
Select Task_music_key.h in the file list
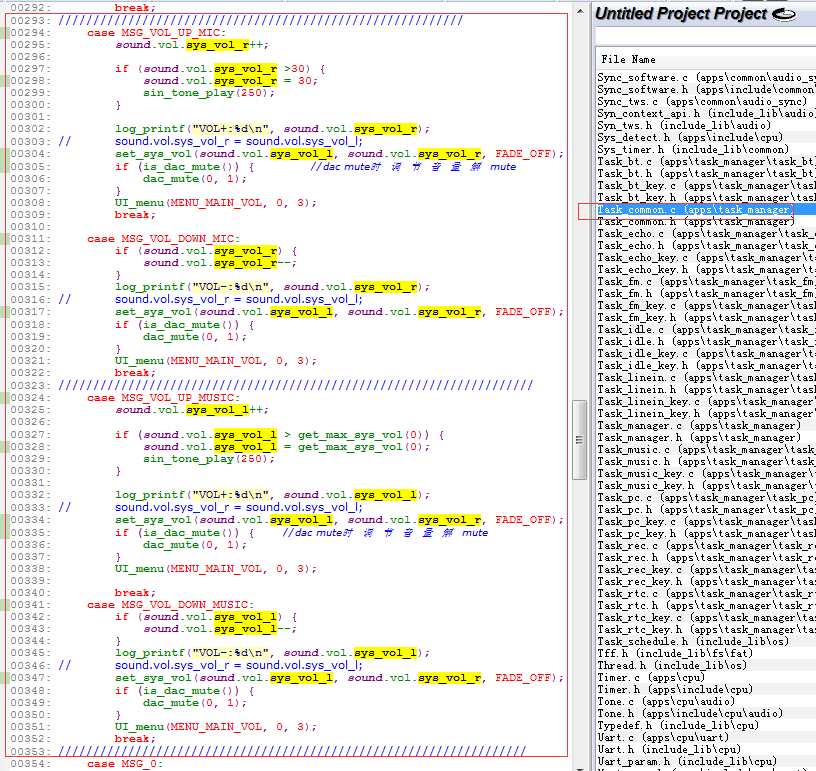coord(707,485)
